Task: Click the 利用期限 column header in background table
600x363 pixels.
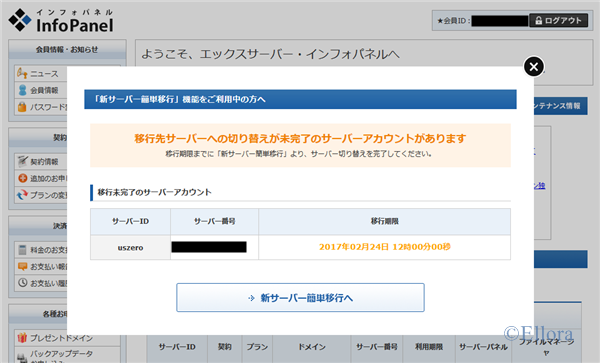Action: [x=429, y=347]
